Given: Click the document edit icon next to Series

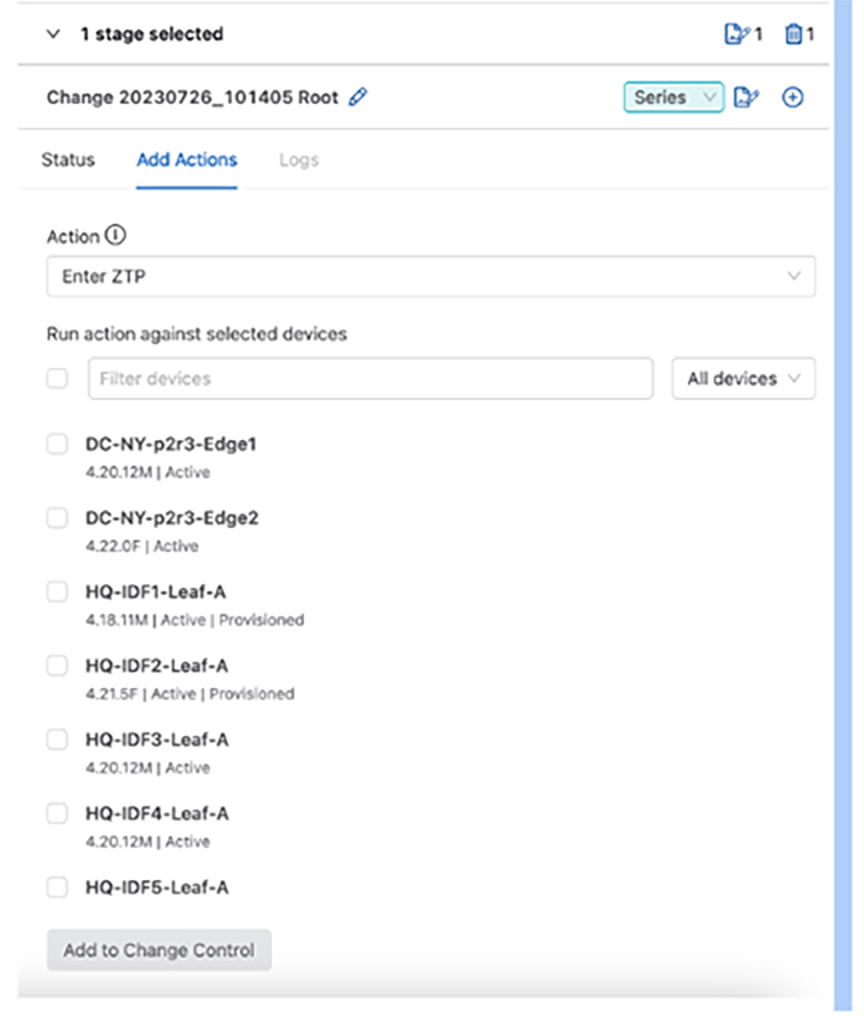Looking at the screenshot, I should coord(746,98).
